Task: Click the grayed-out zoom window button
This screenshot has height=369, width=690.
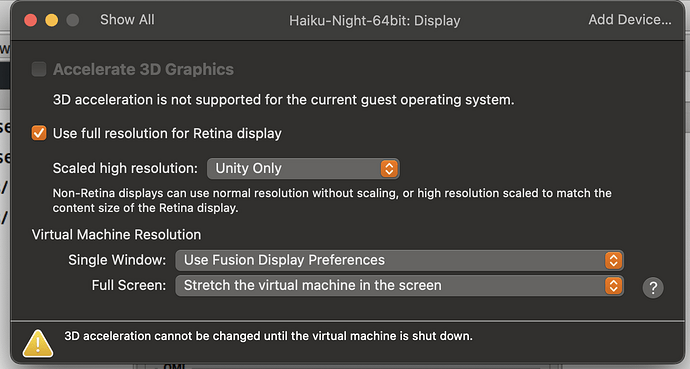Action: (73, 20)
